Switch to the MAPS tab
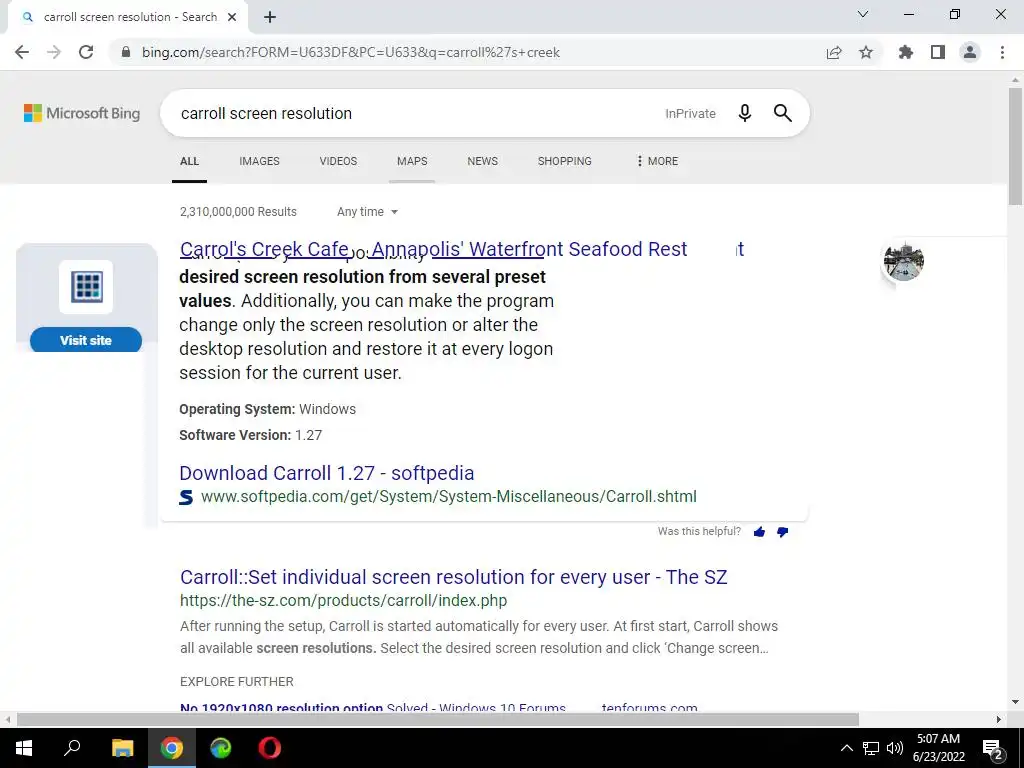Image resolution: width=1024 pixels, height=768 pixels. tap(412, 161)
